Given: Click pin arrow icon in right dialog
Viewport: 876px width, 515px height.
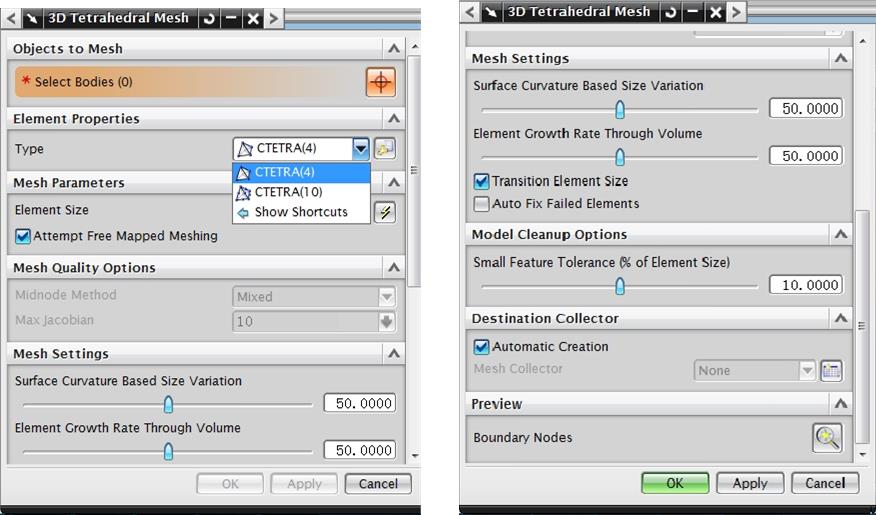Looking at the screenshot, I should click(x=491, y=12).
